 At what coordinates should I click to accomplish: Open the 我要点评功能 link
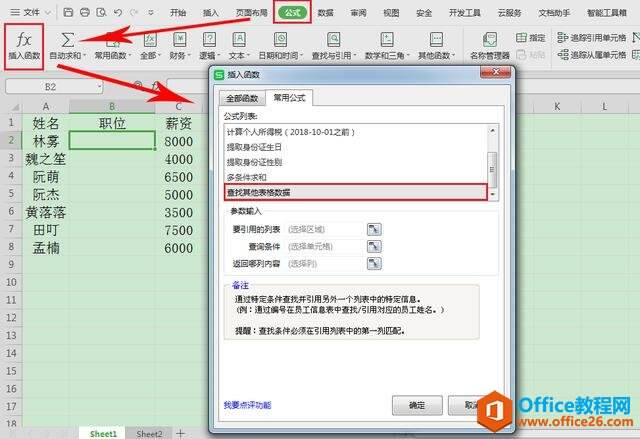point(247,405)
